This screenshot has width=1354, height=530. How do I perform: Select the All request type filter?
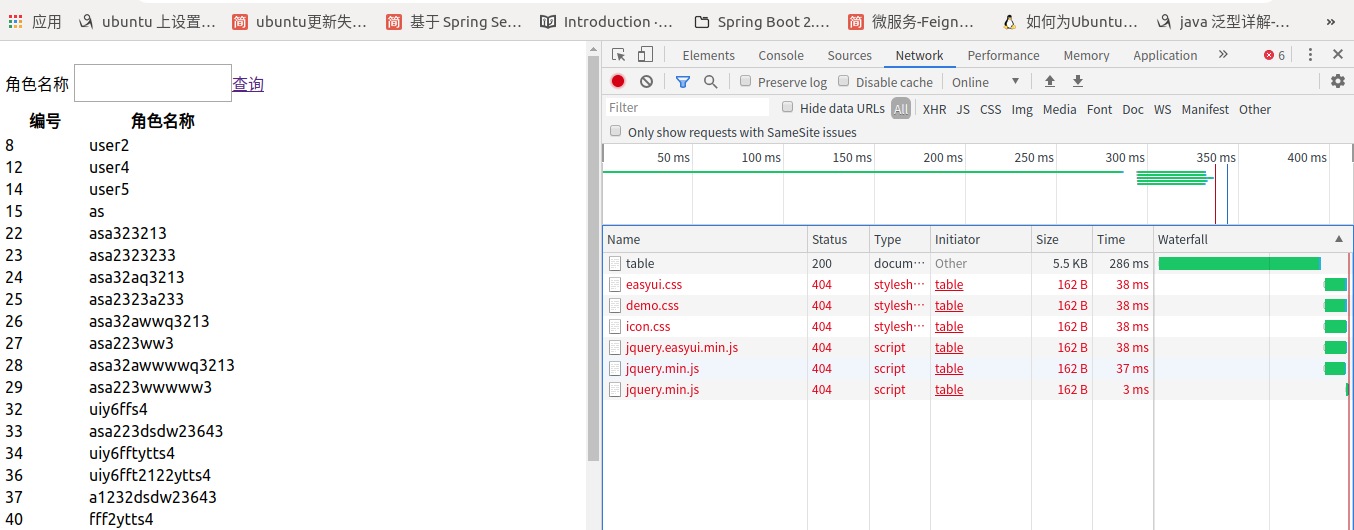(x=901, y=109)
